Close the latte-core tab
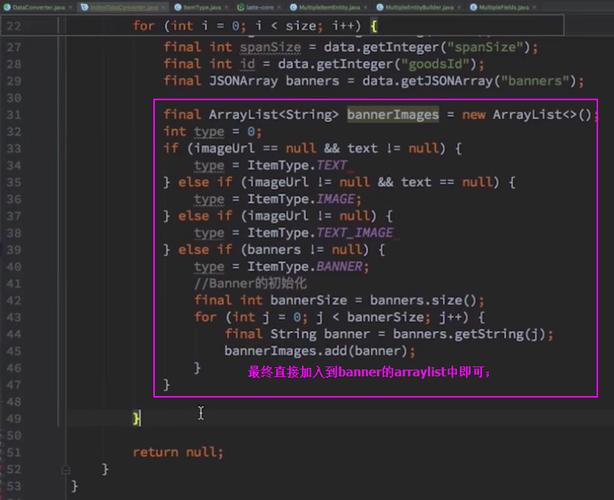The height and width of the screenshot is (500, 614). tap(279, 7)
